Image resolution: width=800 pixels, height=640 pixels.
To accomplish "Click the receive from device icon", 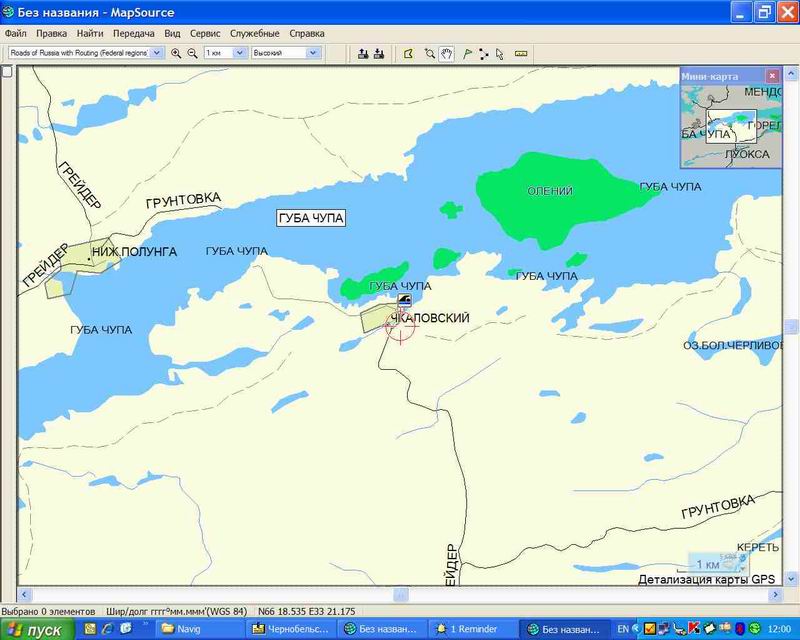I will click(x=379, y=53).
